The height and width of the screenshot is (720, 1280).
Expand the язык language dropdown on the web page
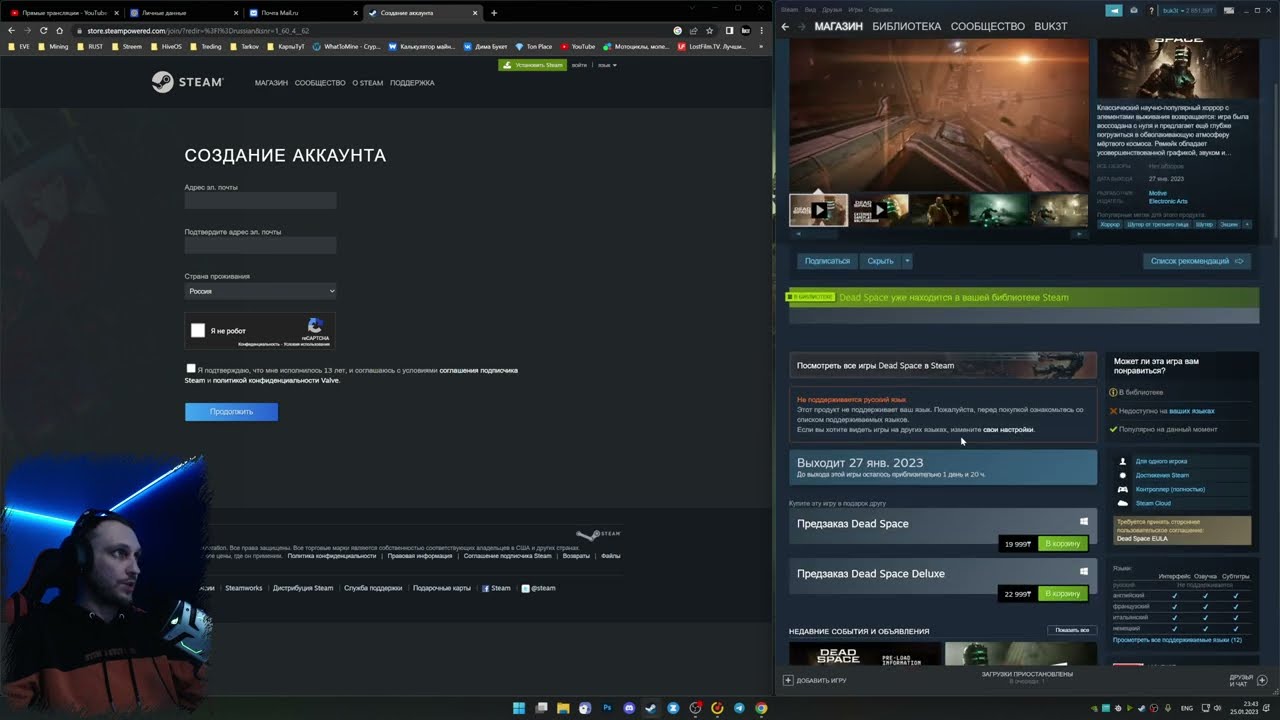[607, 65]
